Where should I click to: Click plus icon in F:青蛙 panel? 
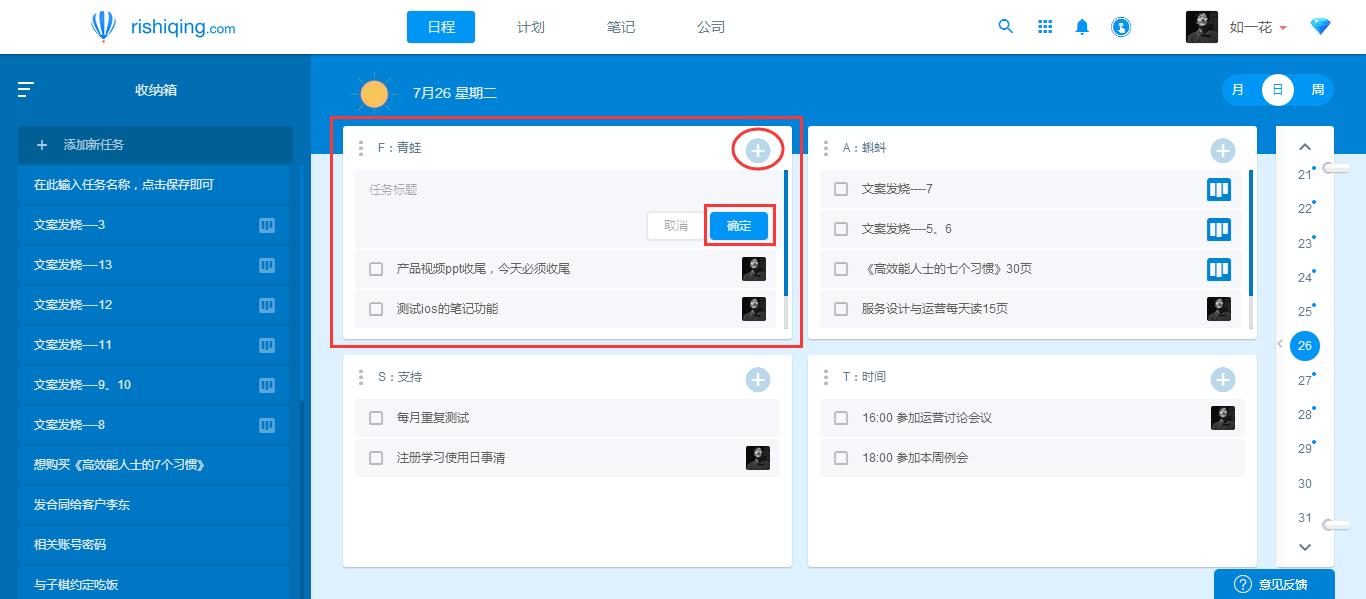tap(758, 150)
